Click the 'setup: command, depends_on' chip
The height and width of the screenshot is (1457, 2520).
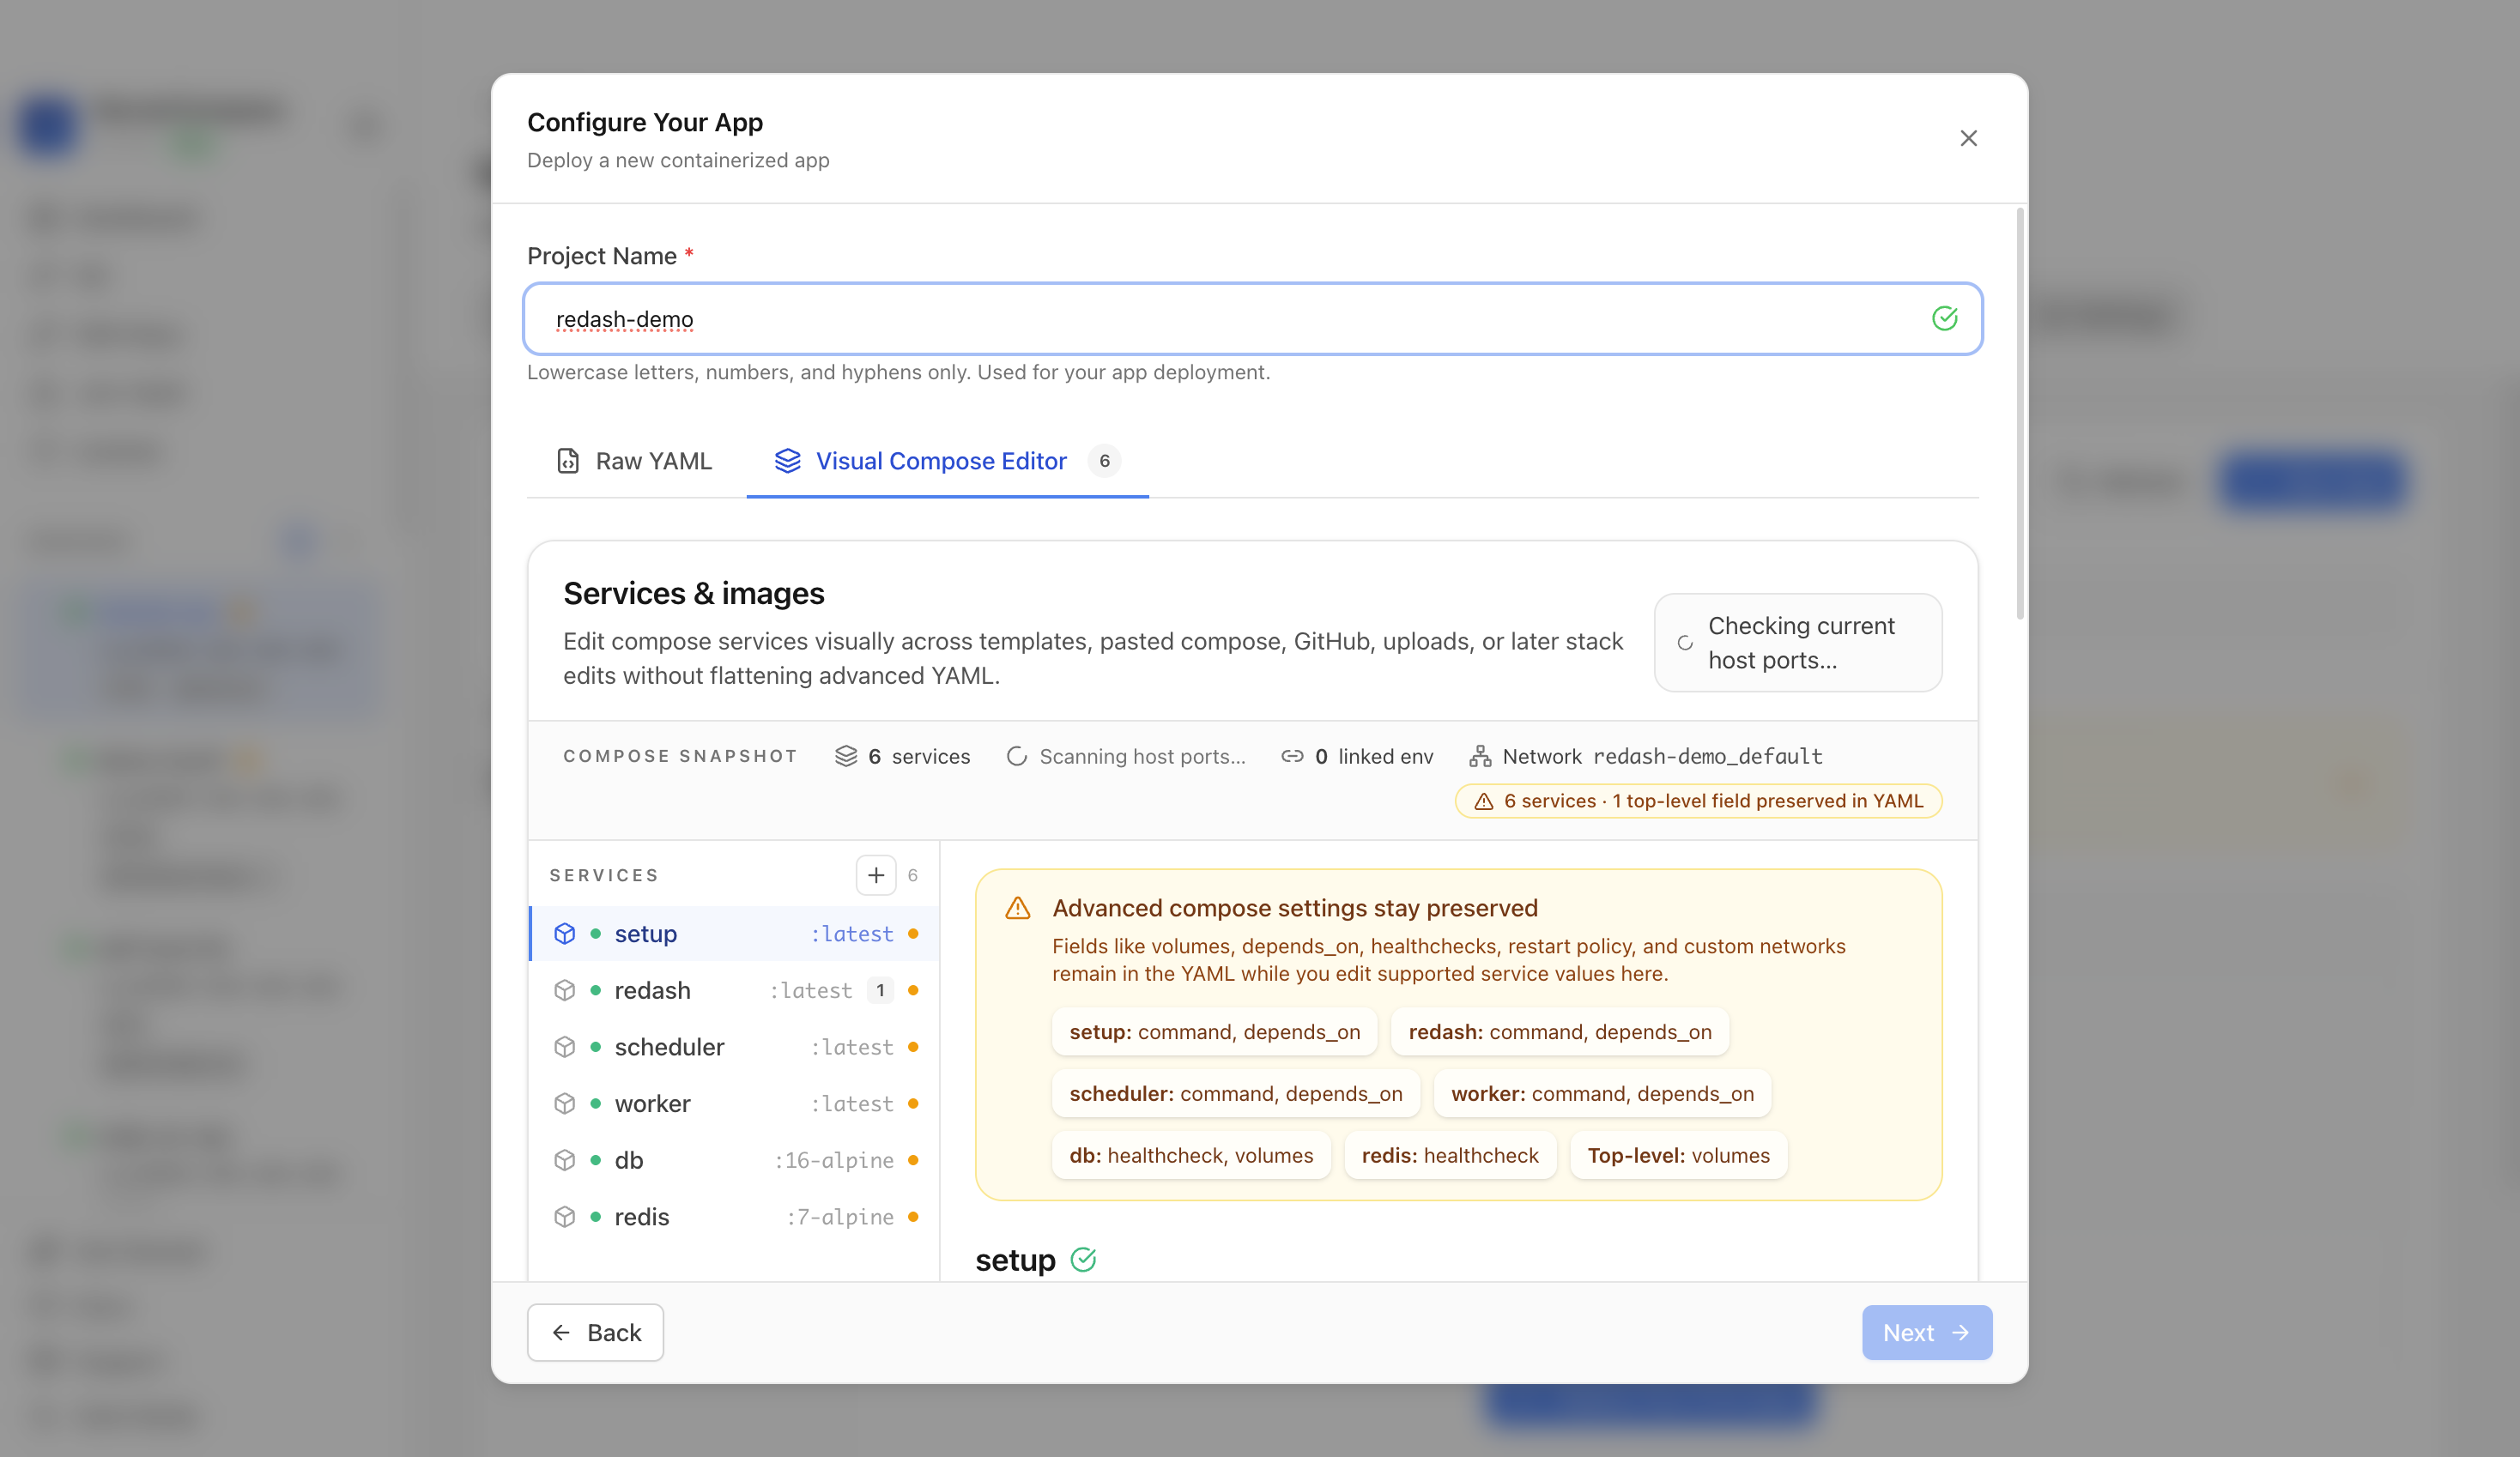pyautogui.click(x=1214, y=1032)
